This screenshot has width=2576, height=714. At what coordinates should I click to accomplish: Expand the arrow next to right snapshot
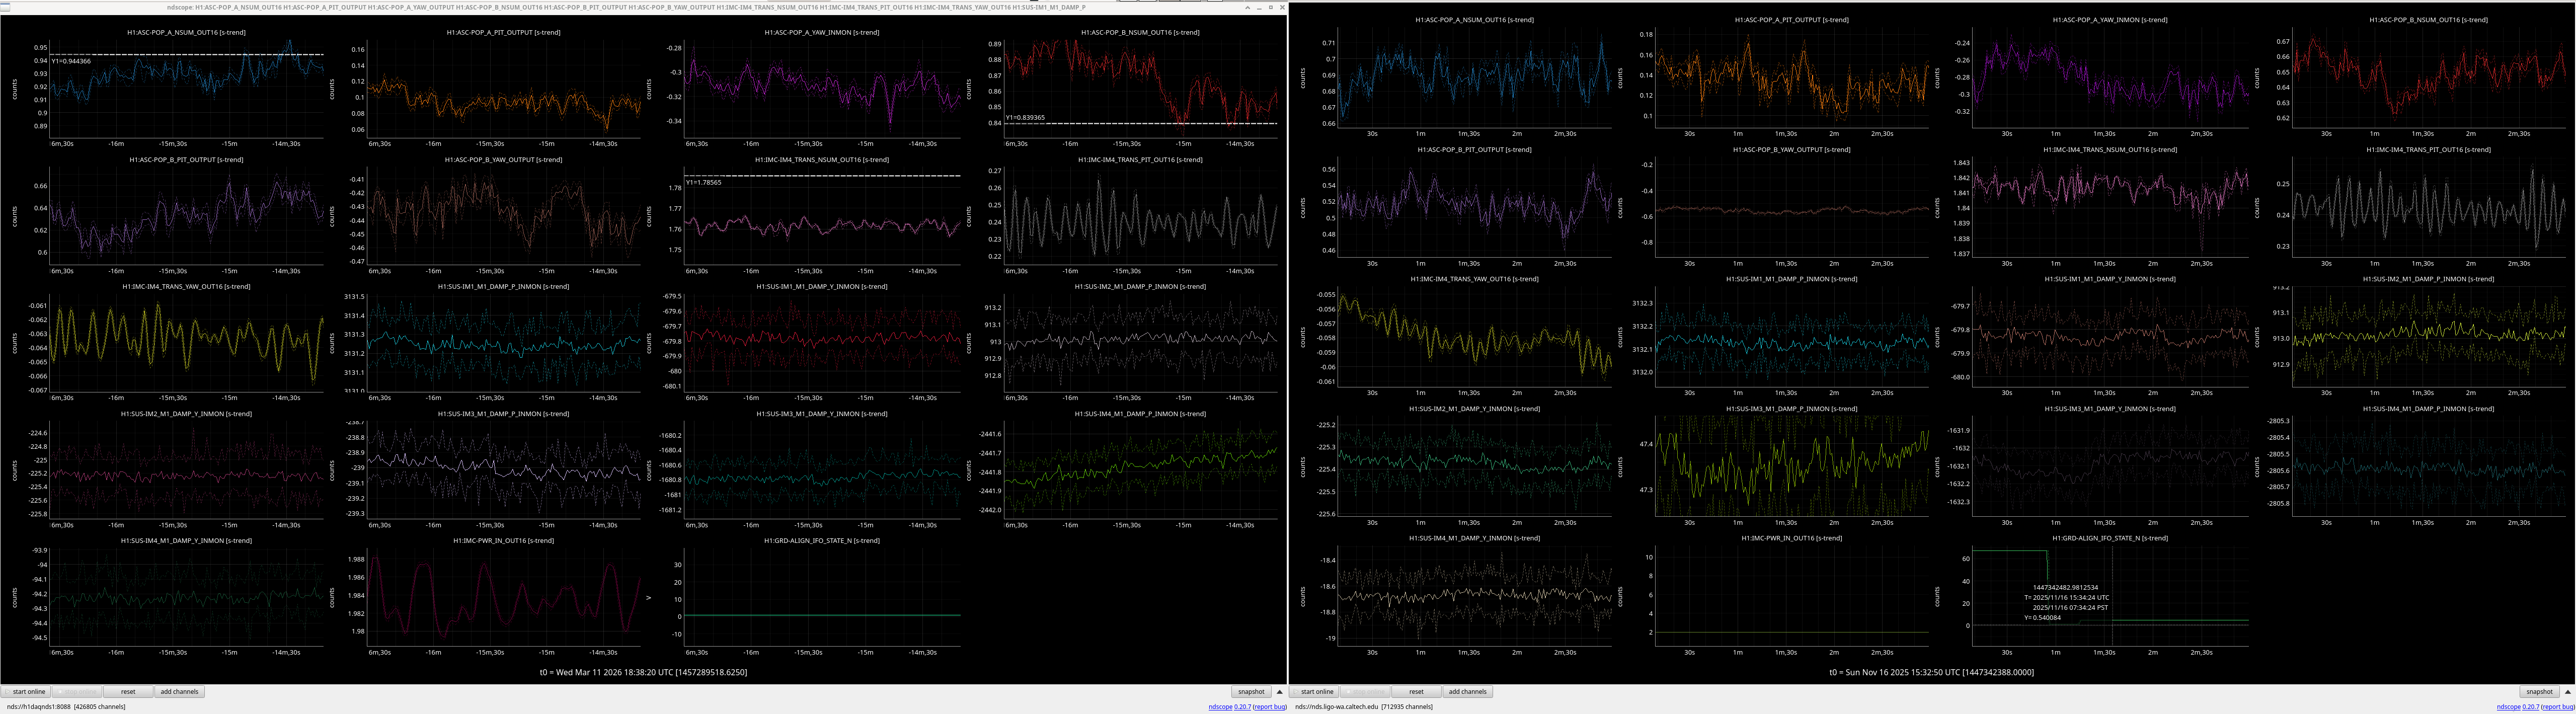pyautogui.click(x=2567, y=691)
